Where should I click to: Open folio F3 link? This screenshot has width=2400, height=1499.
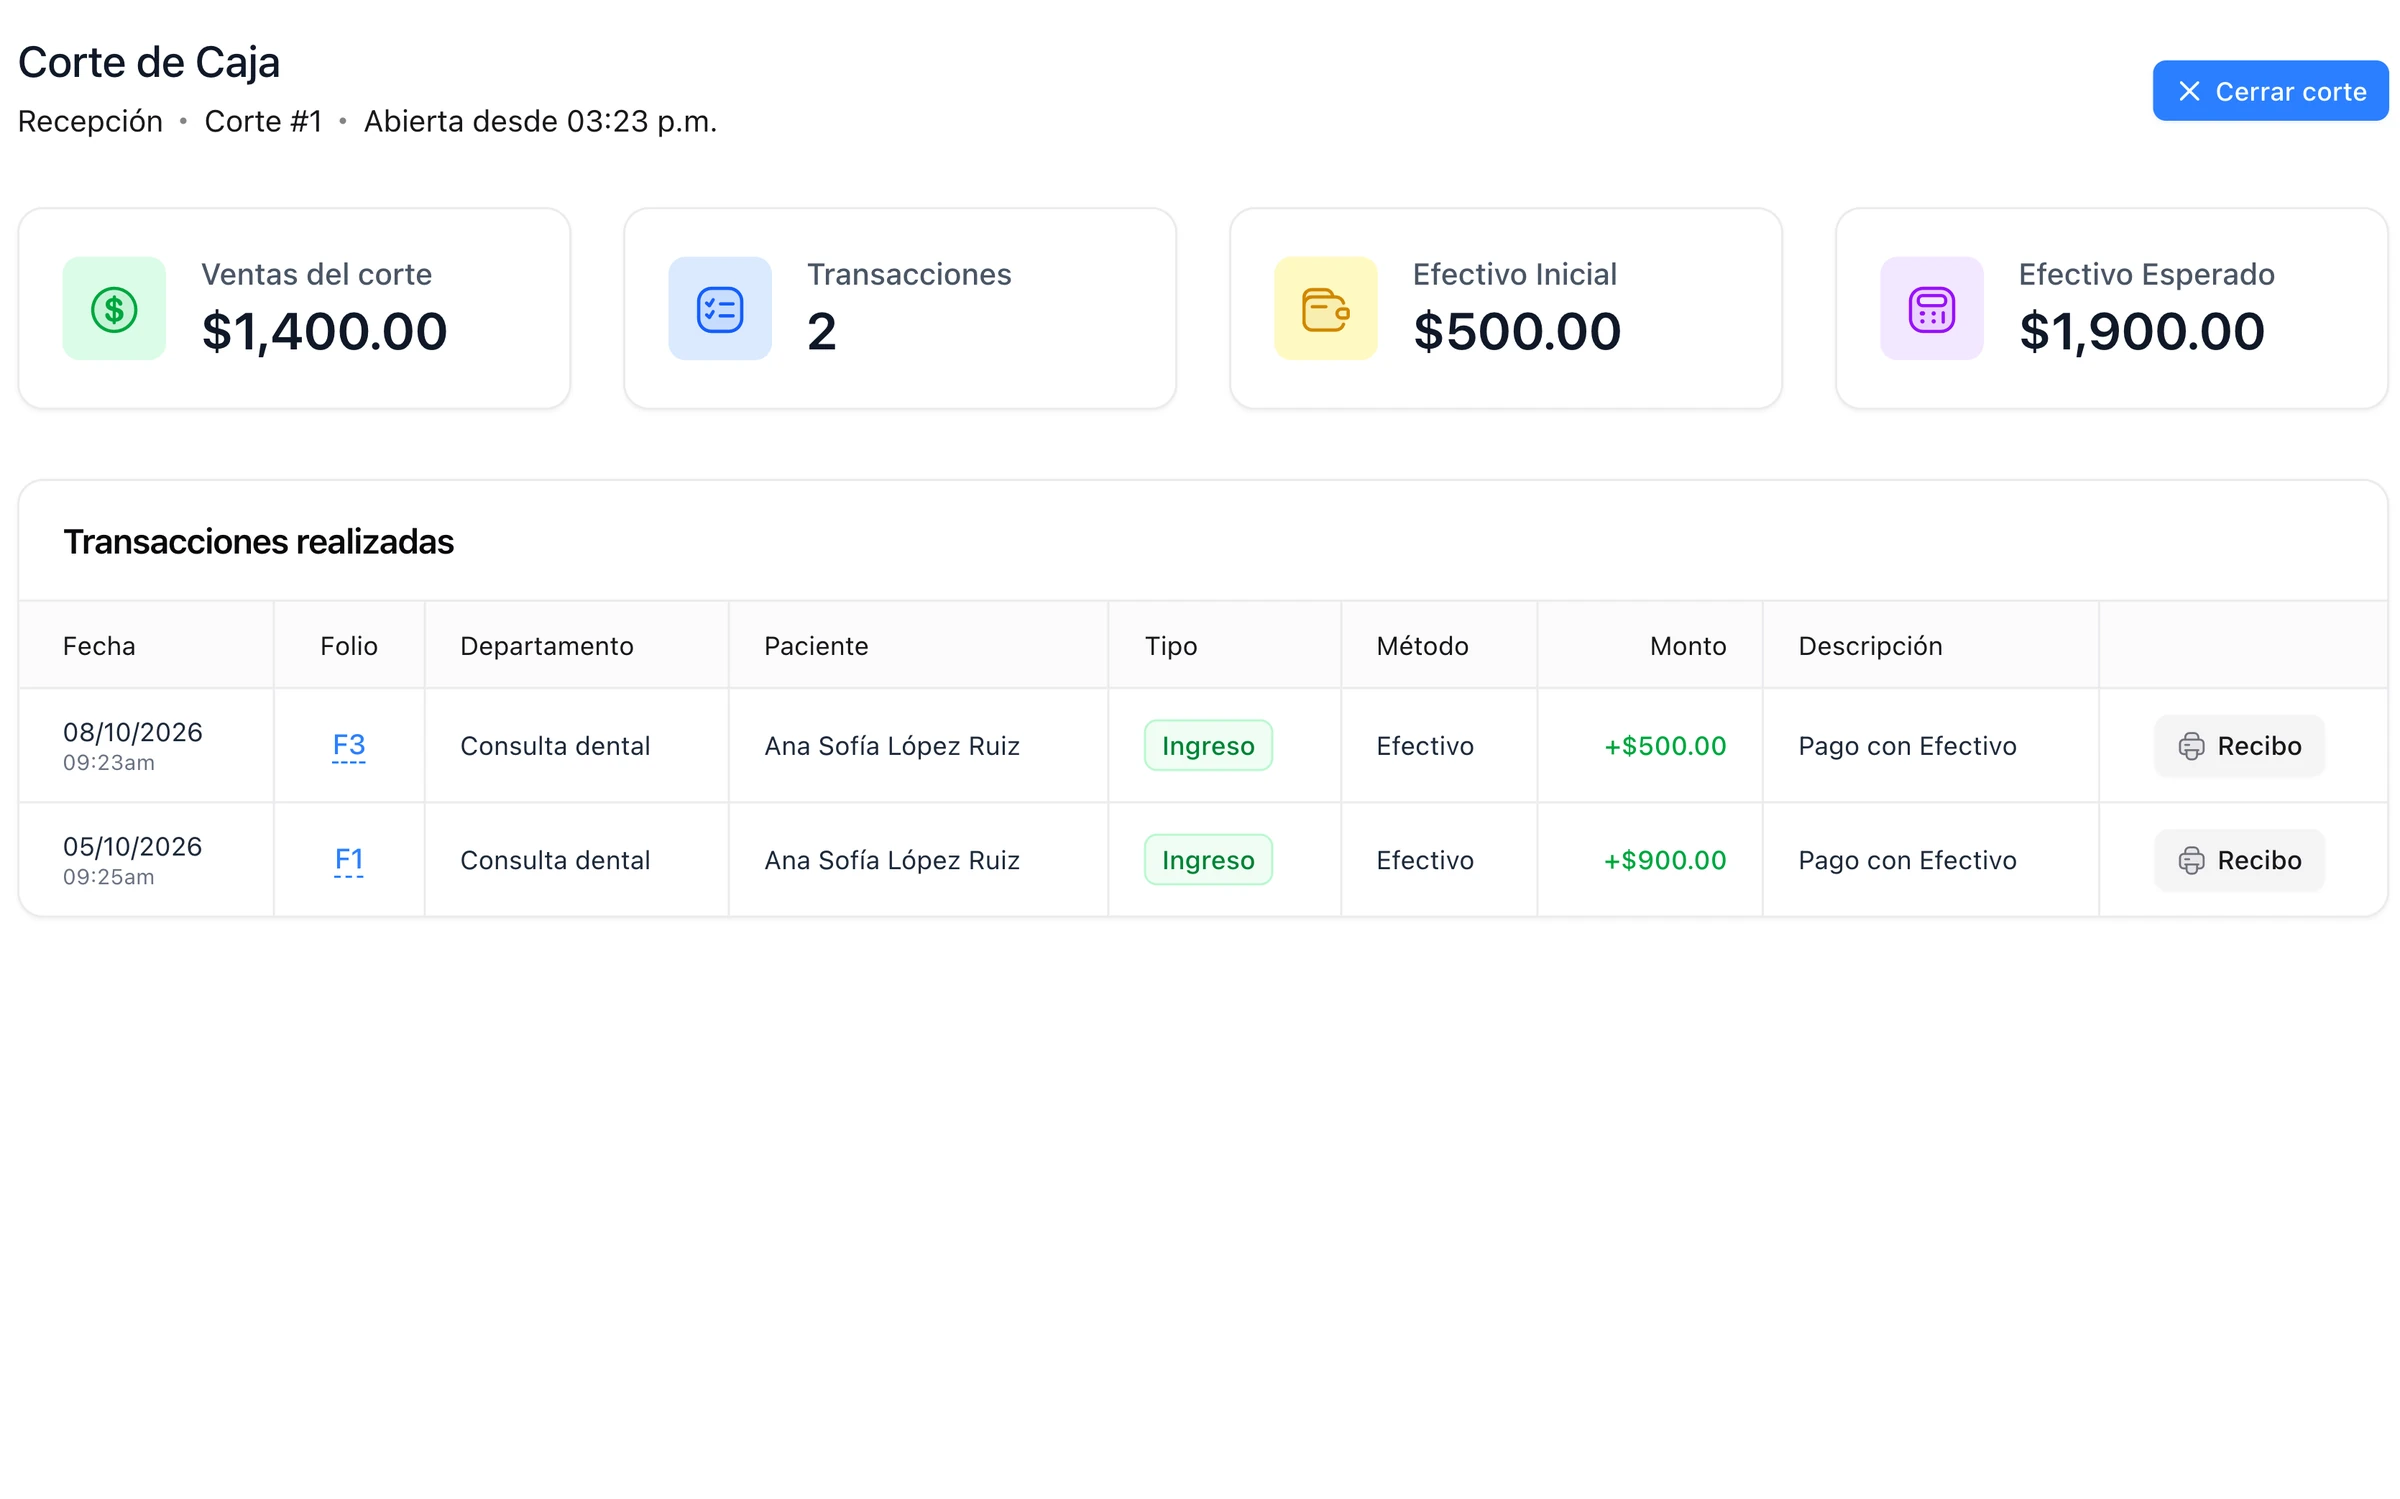349,745
